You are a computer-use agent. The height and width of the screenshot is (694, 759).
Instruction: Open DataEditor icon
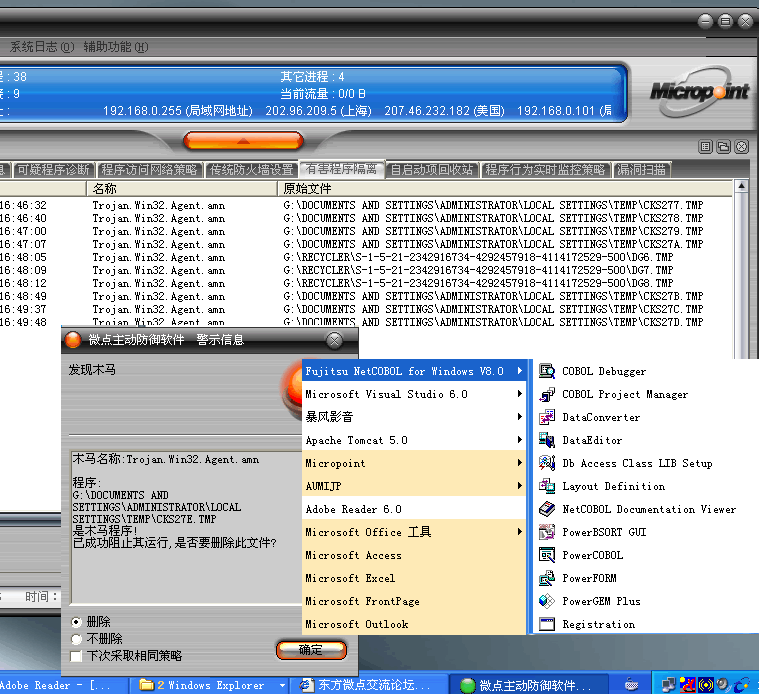coord(546,440)
